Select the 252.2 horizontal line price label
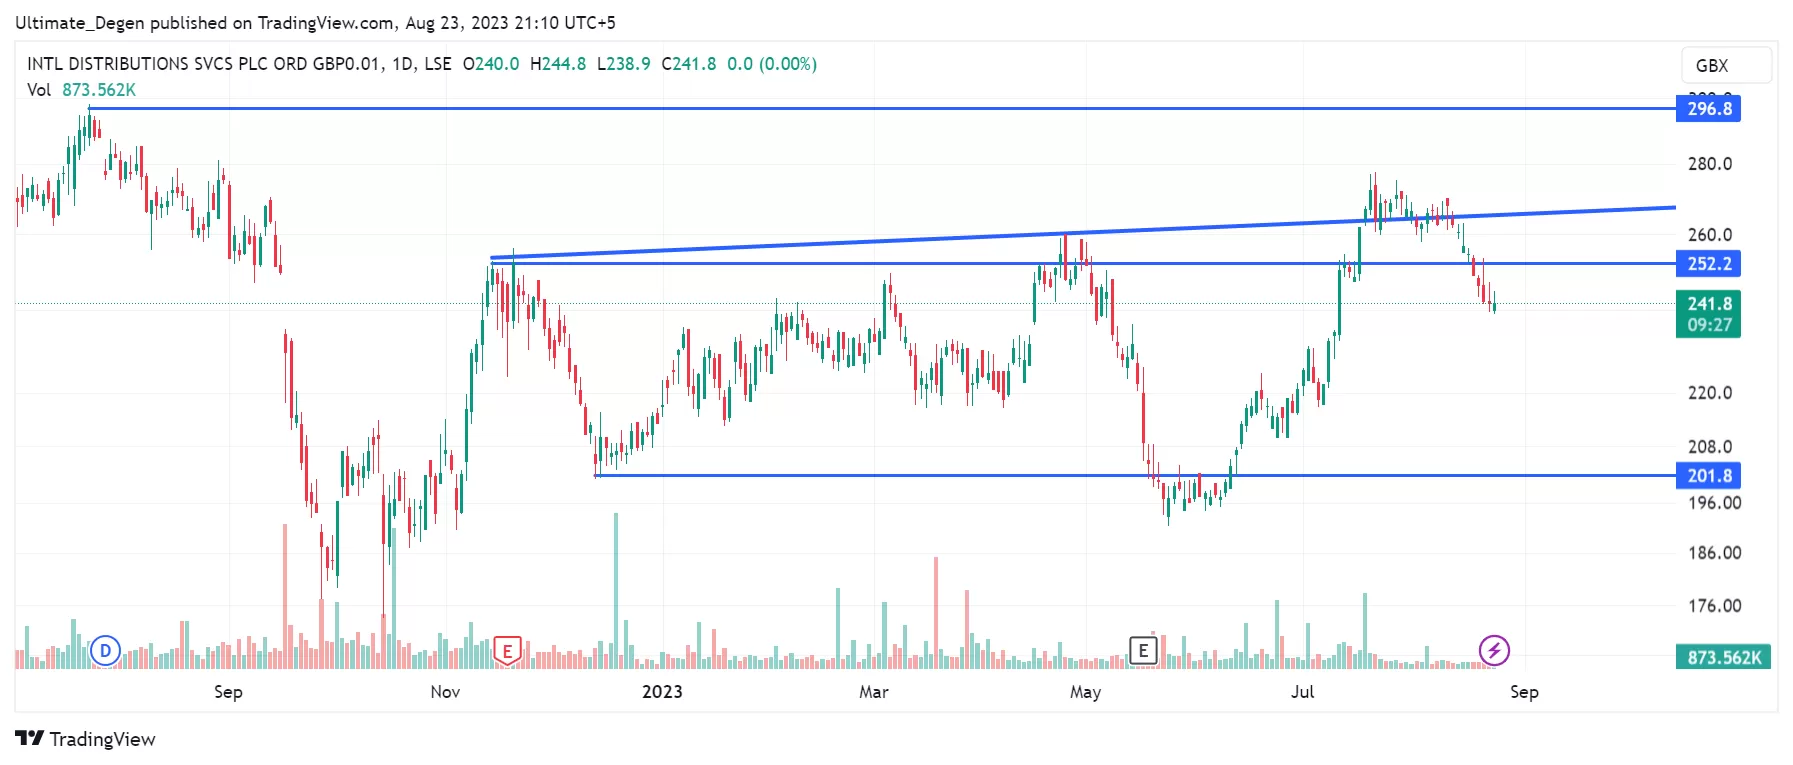This screenshot has height=765, width=1793. click(x=1708, y=264)
